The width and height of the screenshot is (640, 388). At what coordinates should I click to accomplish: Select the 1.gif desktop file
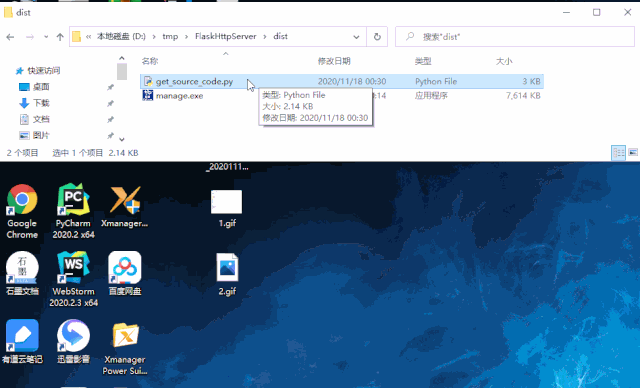227,208
